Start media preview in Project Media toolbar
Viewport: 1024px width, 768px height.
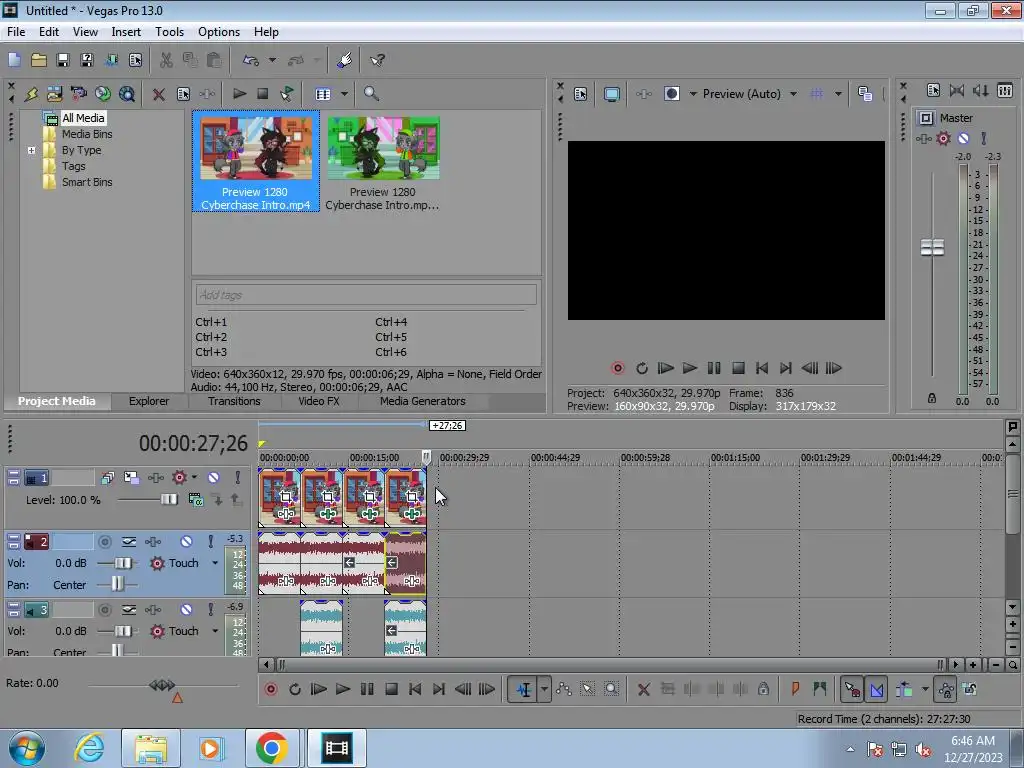tap(240, 93)
